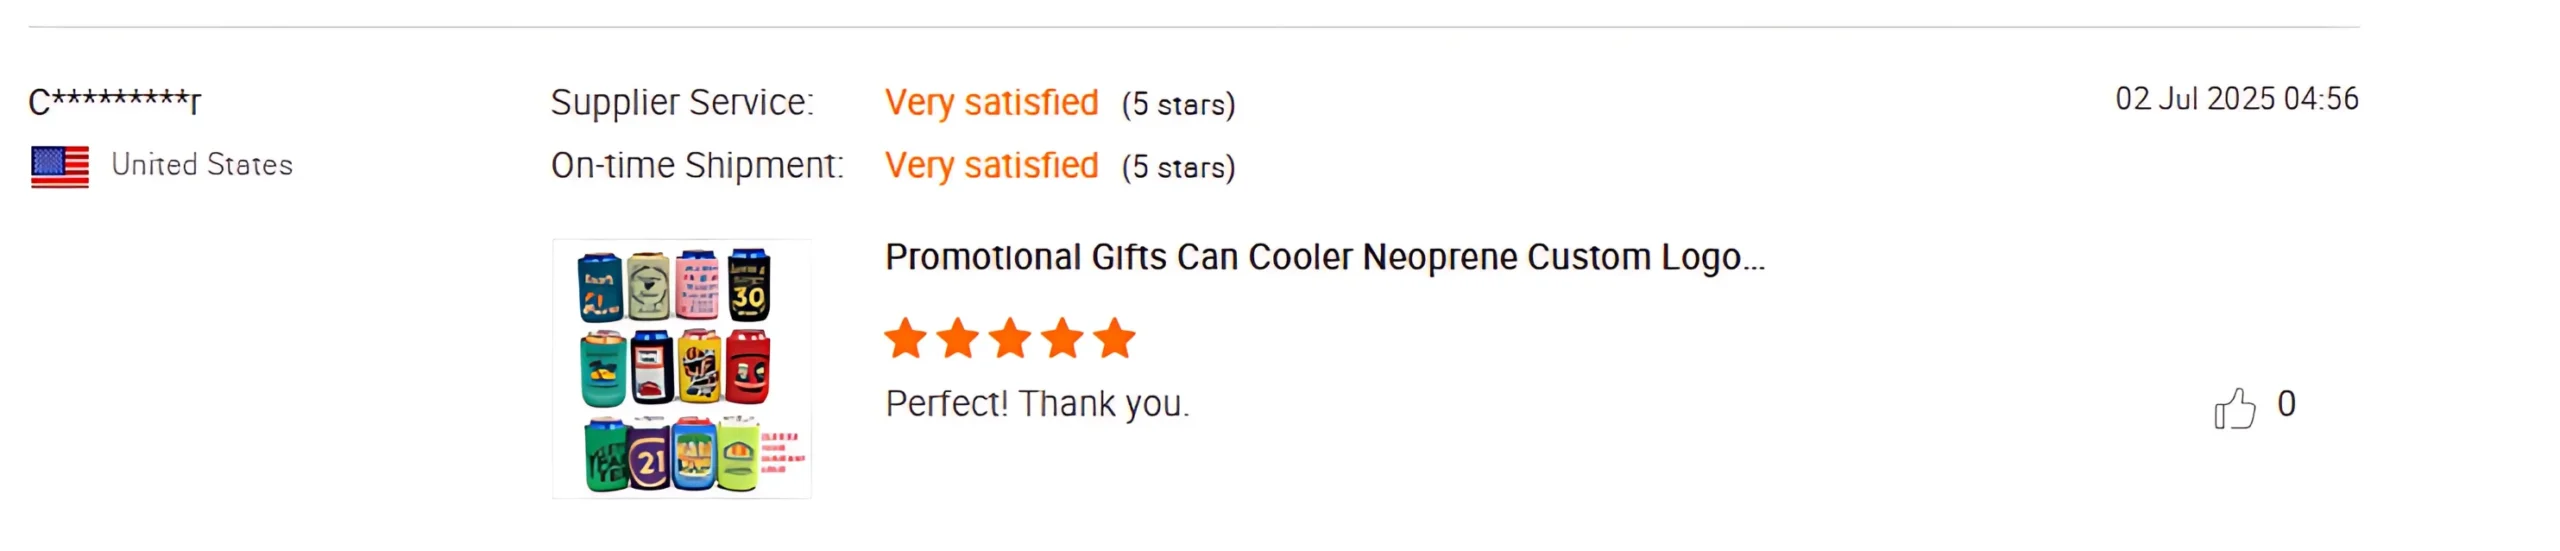Image resolution: width=2560 pixels, height=551 pixels.
Task: Click the United States flag icon
Action: pos(60,166)
